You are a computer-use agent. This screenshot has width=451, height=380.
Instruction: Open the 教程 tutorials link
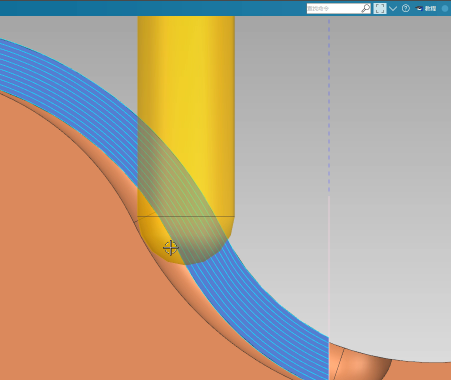pos(430,8)
